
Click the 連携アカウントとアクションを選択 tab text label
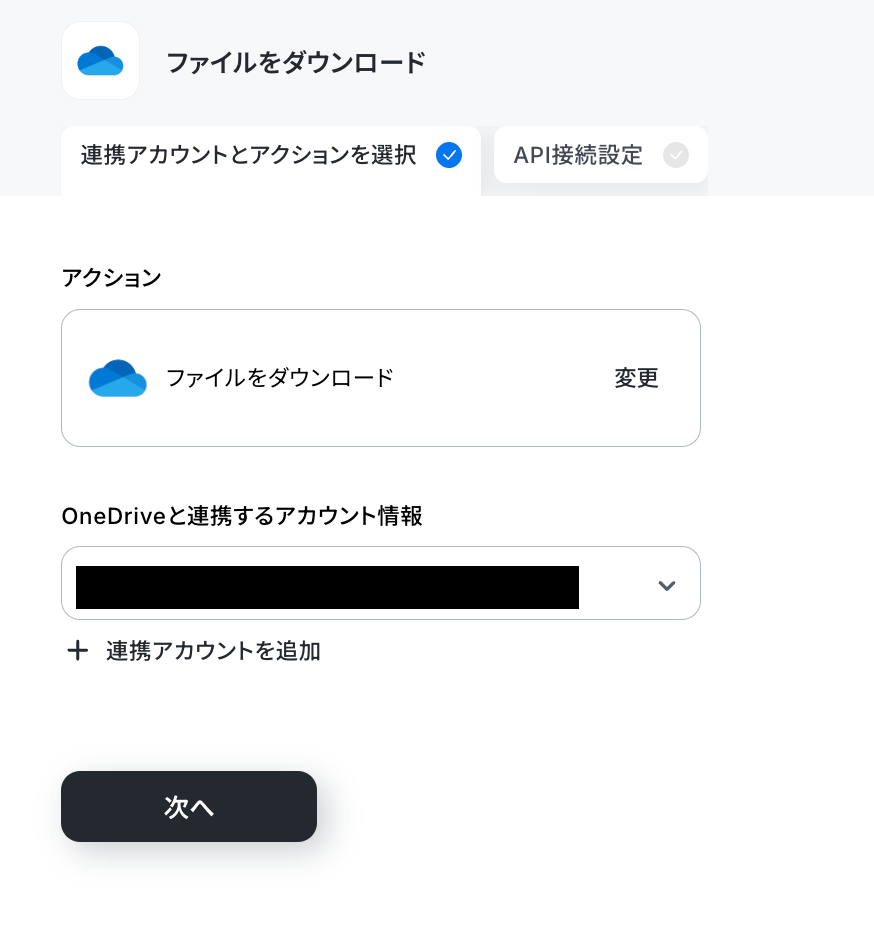(248, 155)
